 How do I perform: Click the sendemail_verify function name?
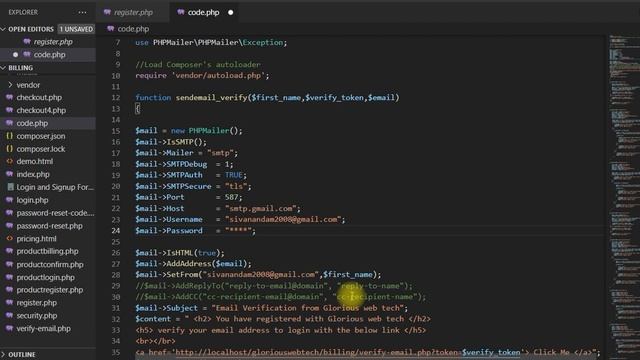point(211,98)
